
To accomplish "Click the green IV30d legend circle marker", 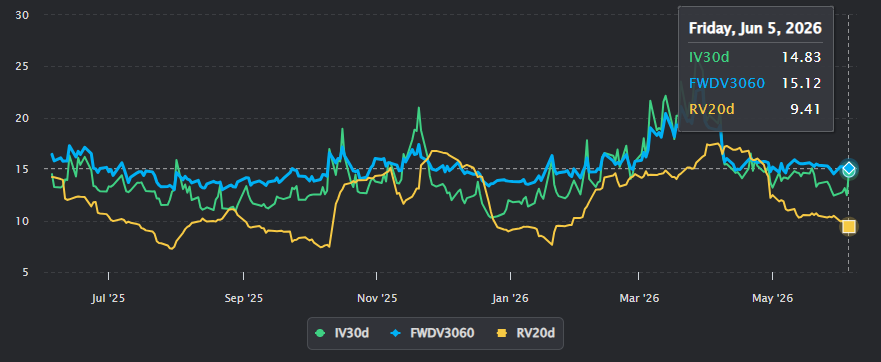I will [x=320, y=333].
